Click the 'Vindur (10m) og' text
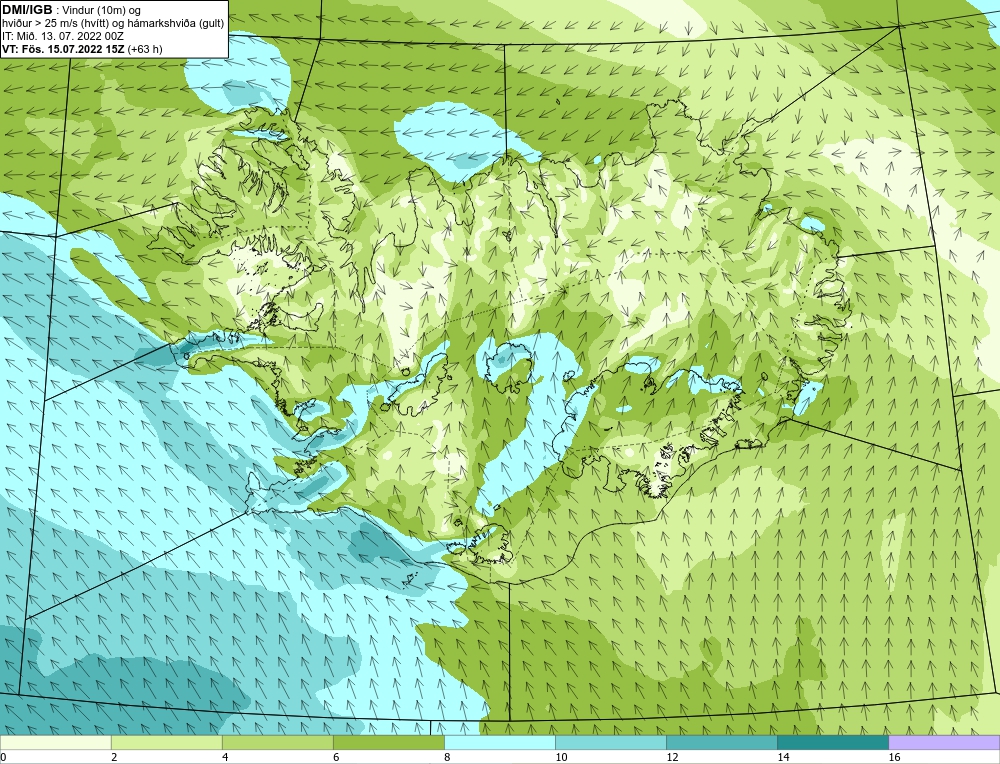The width and height of the screenshot is (1000, 764). pos(103,10)
